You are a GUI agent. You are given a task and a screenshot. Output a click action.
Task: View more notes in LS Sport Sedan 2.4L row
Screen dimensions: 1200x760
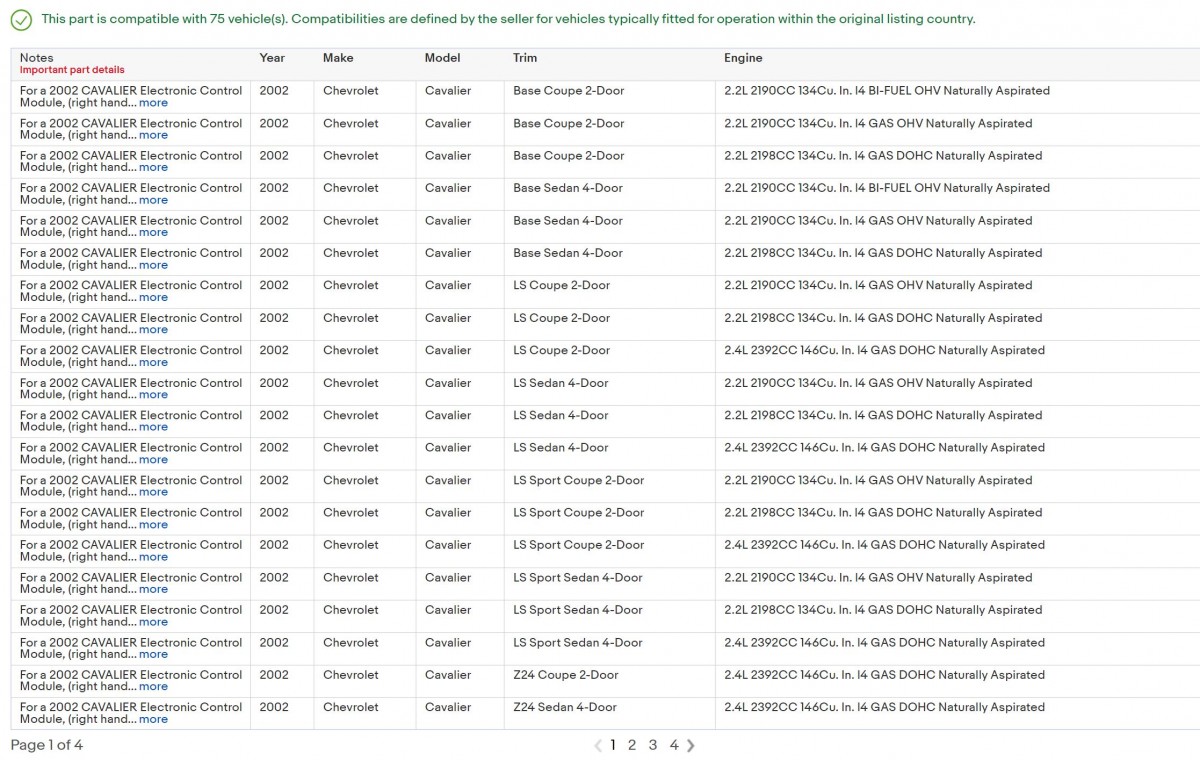pyautogui.click(x=153, y=654)
